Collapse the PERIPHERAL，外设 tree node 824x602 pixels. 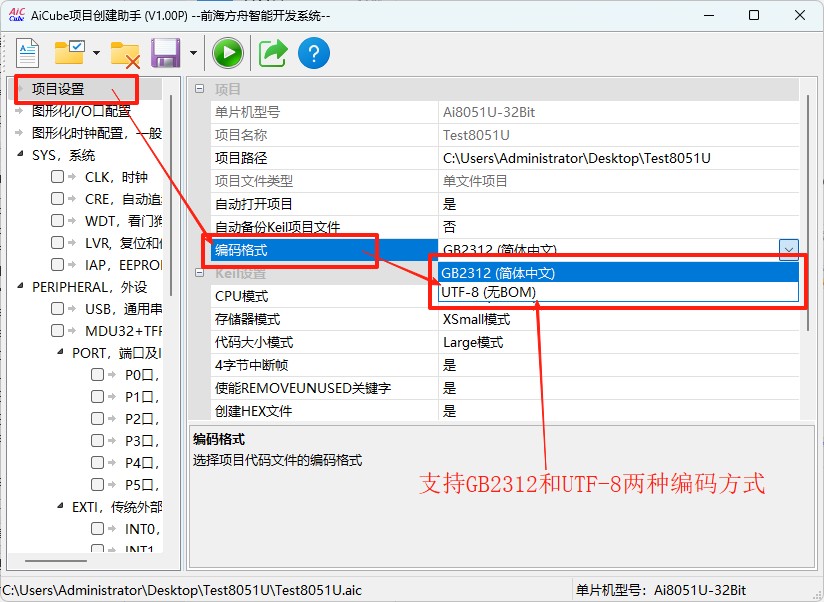(x=20, y=286)
